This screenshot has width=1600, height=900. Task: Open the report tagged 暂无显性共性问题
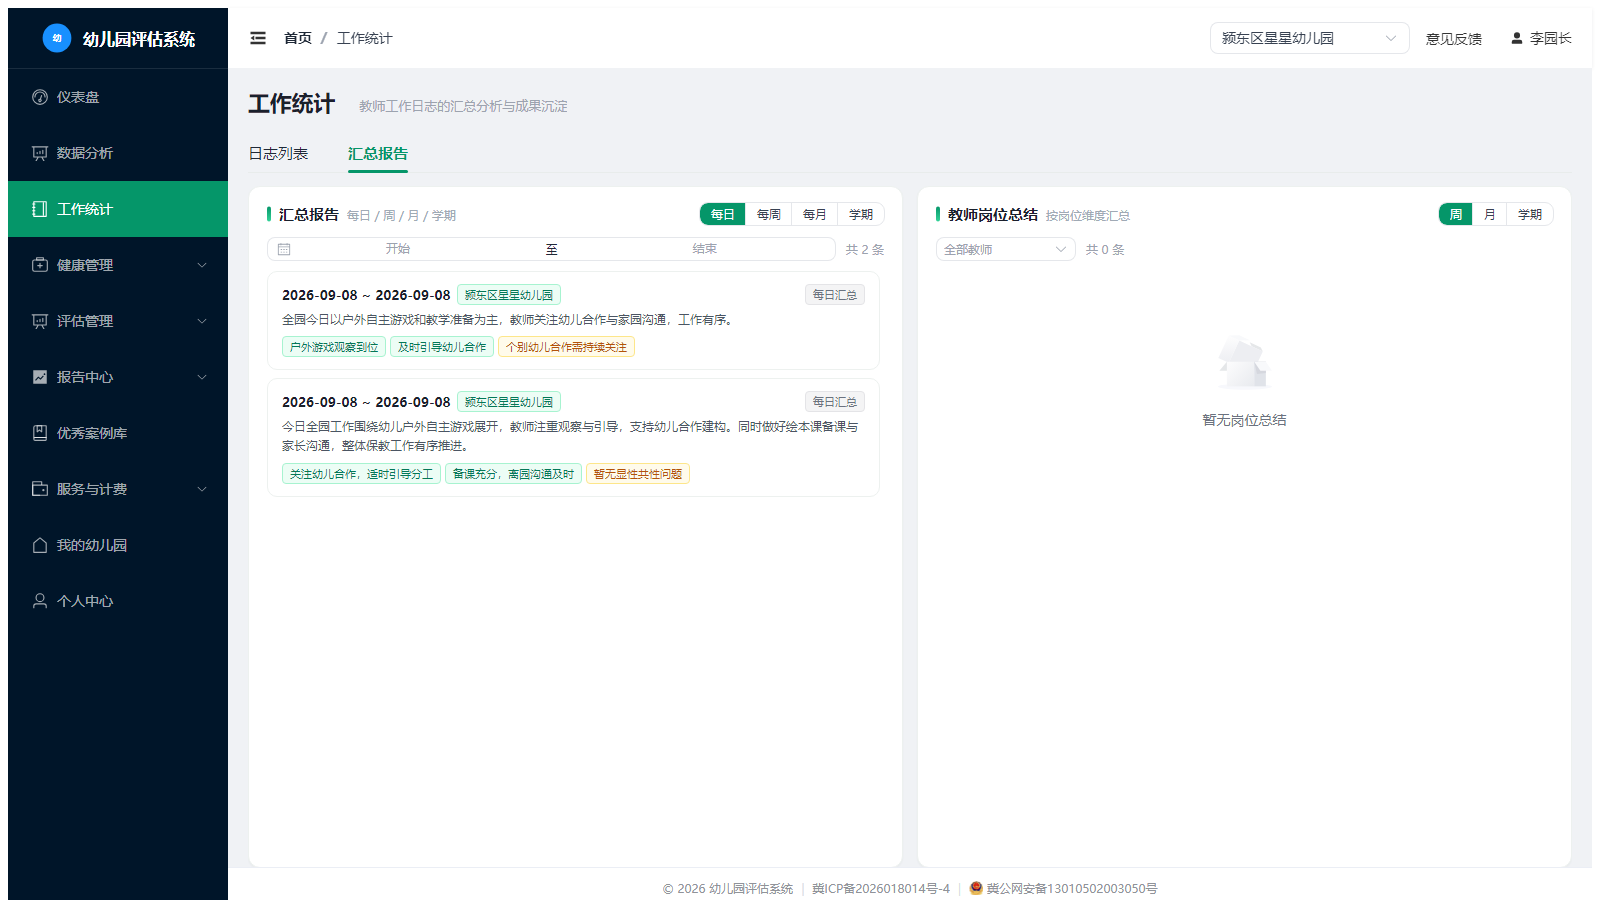point(573,437)
